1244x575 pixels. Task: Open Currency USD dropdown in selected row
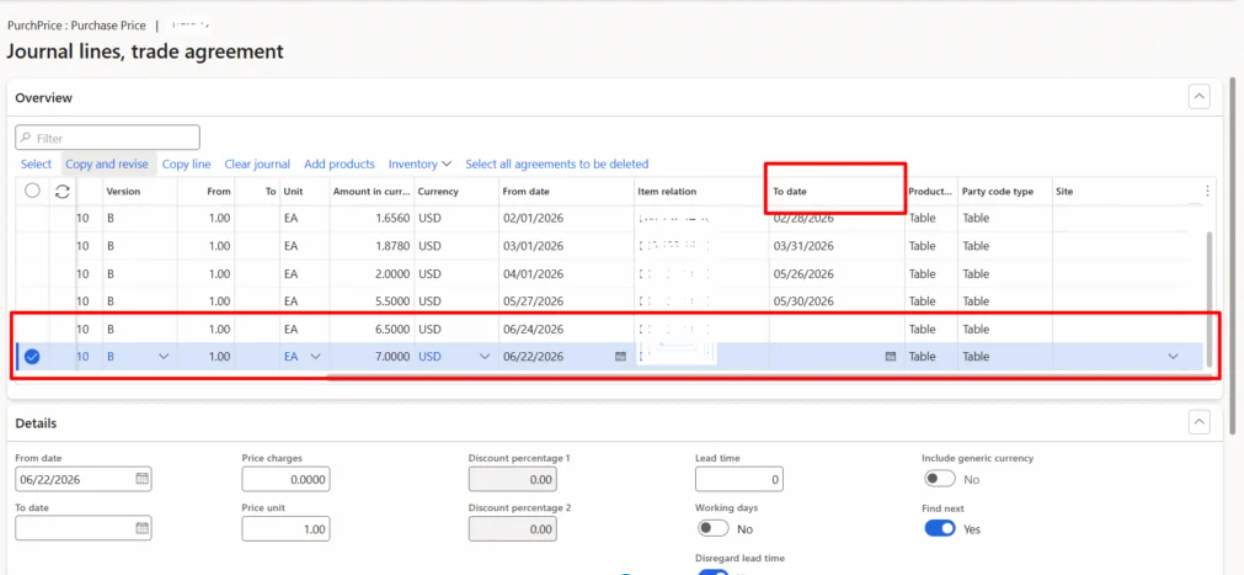485,357
